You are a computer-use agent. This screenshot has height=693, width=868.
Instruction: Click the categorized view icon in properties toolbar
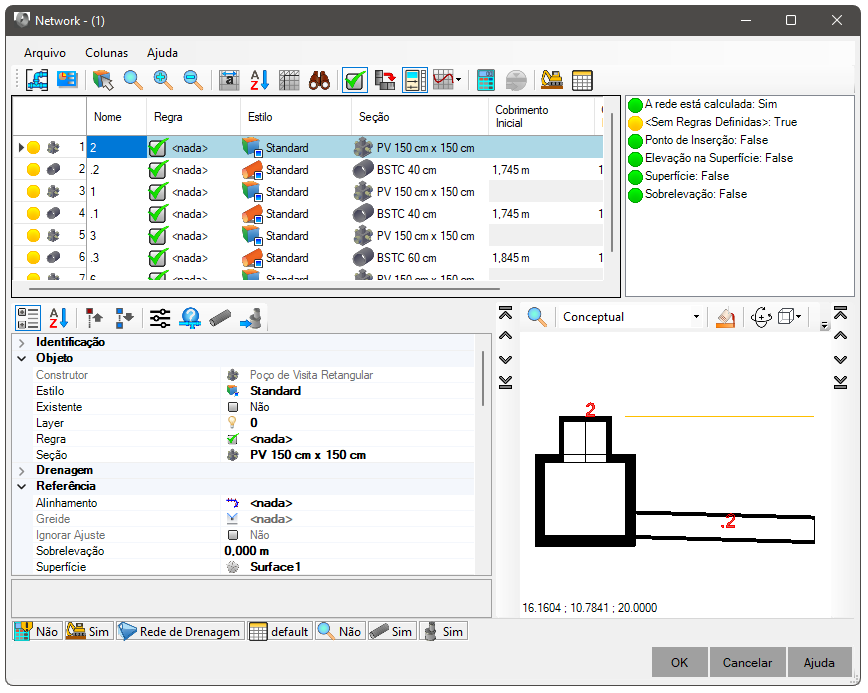[x=28, y=318]
